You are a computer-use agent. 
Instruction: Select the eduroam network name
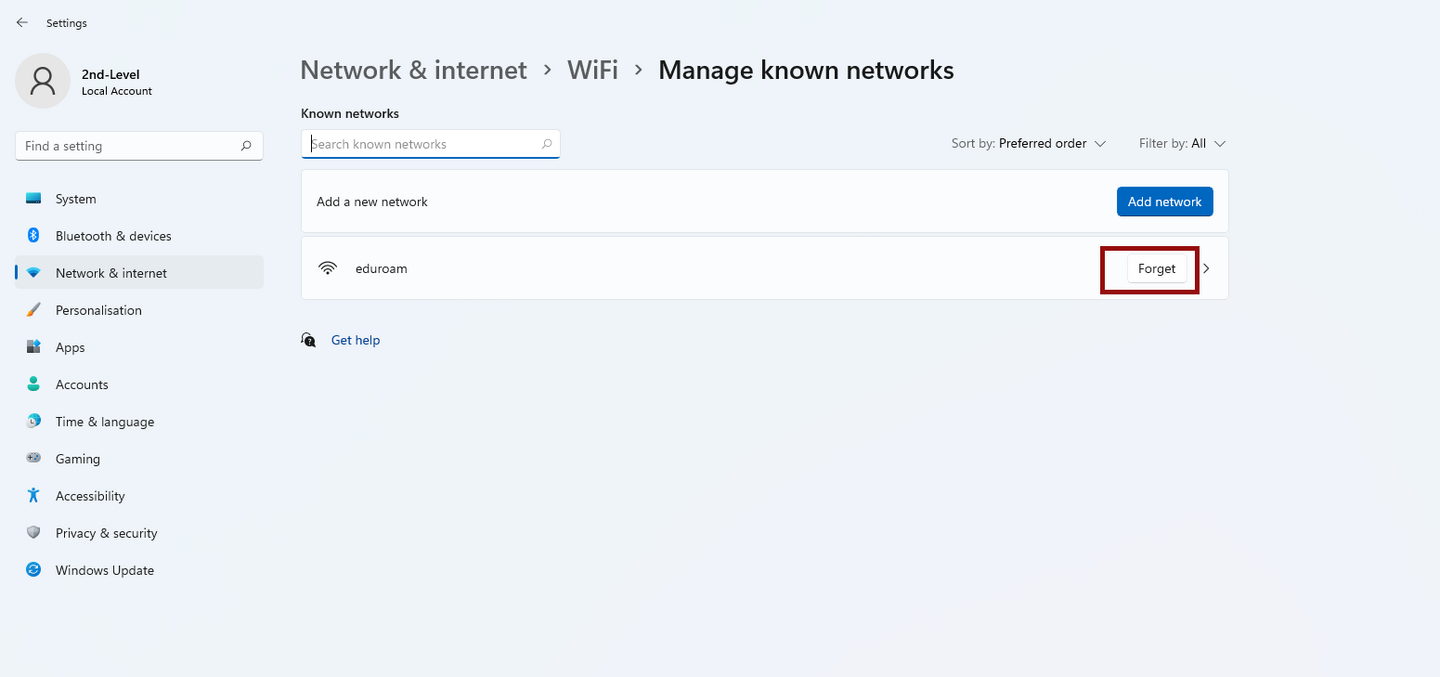[x=381, y=268]
